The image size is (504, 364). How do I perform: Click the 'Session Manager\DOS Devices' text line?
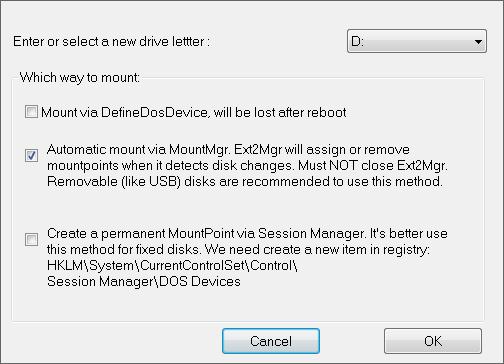144,281
